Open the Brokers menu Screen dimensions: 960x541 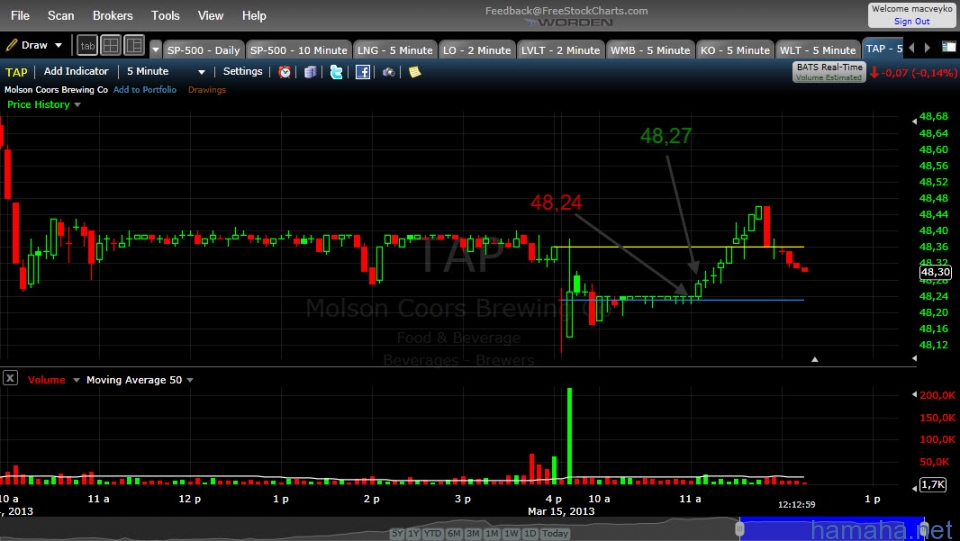(113, 16)
